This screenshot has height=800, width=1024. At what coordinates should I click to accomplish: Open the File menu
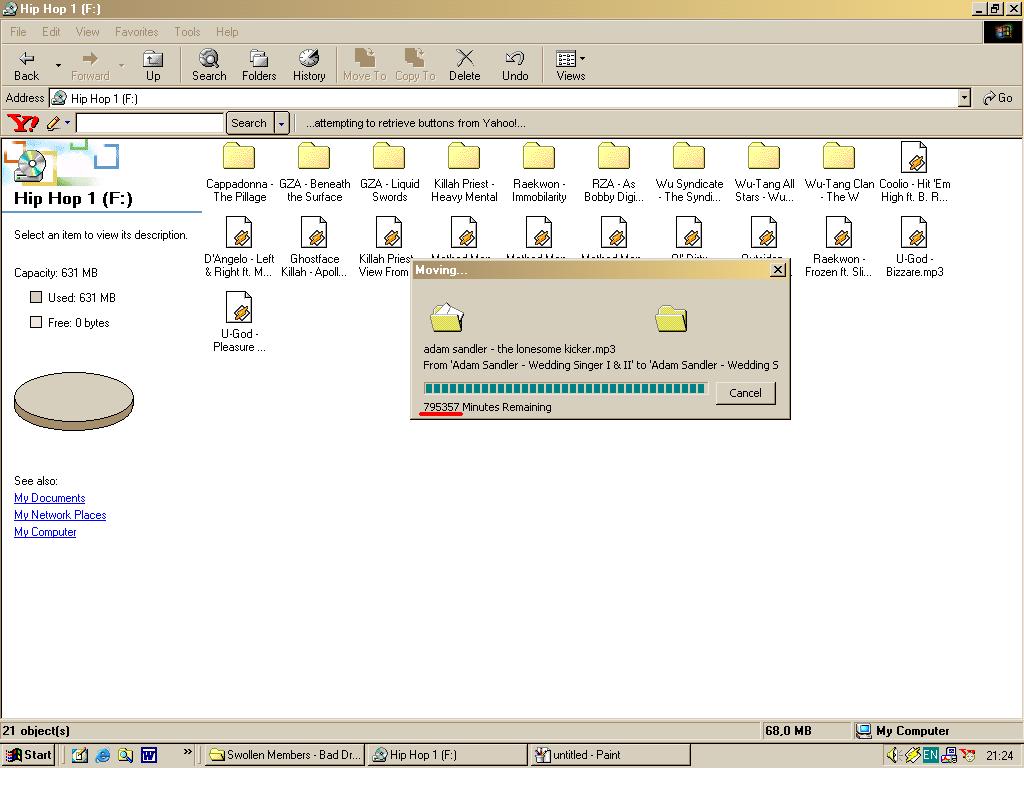(18, 31)
